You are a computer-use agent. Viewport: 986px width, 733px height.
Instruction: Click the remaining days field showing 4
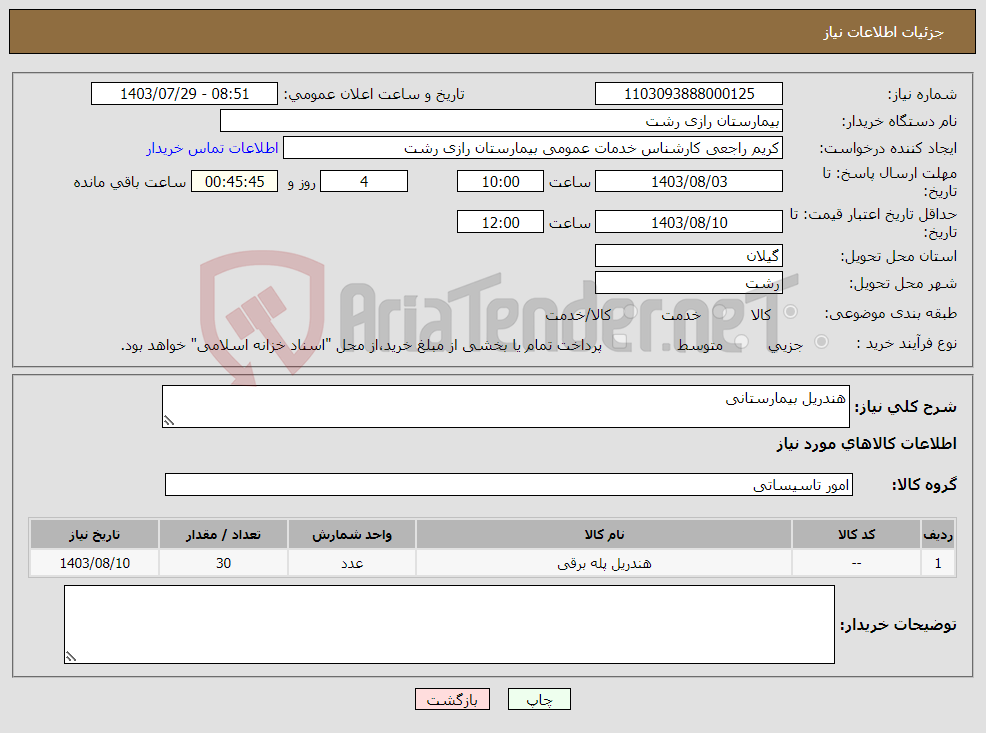[x=364, y=182]
